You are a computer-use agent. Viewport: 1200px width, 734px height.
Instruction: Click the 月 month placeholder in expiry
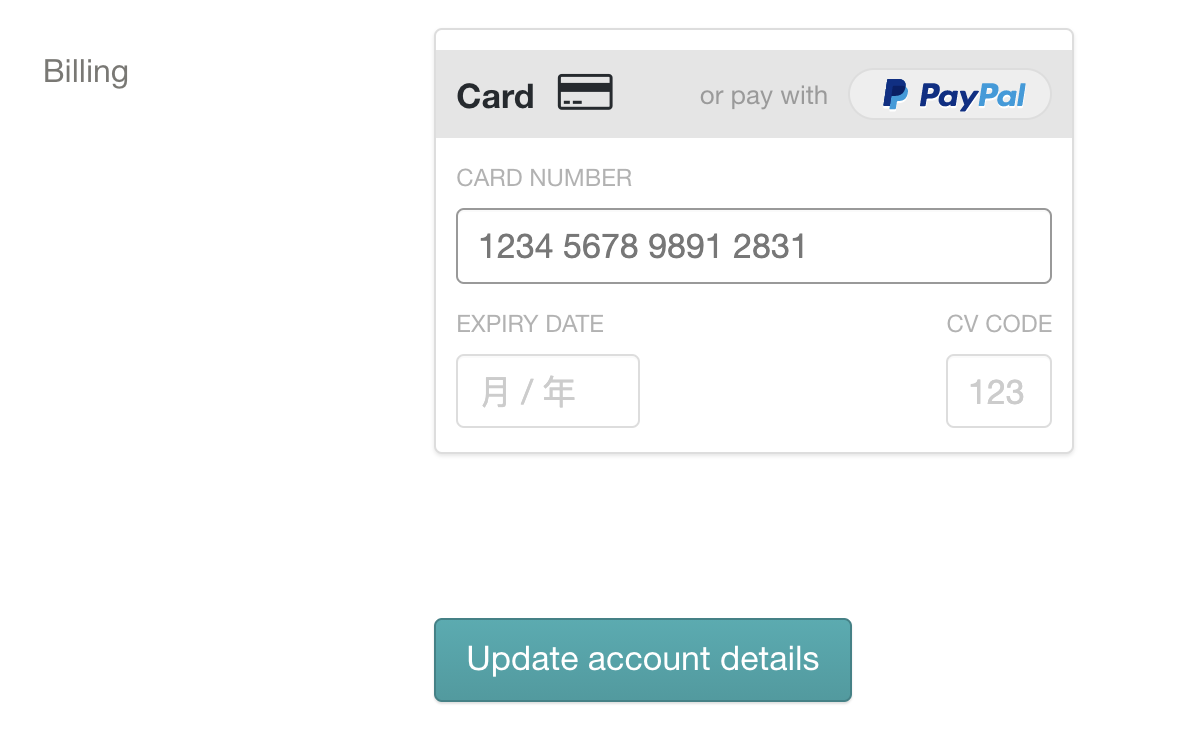[x=495, y=392]
